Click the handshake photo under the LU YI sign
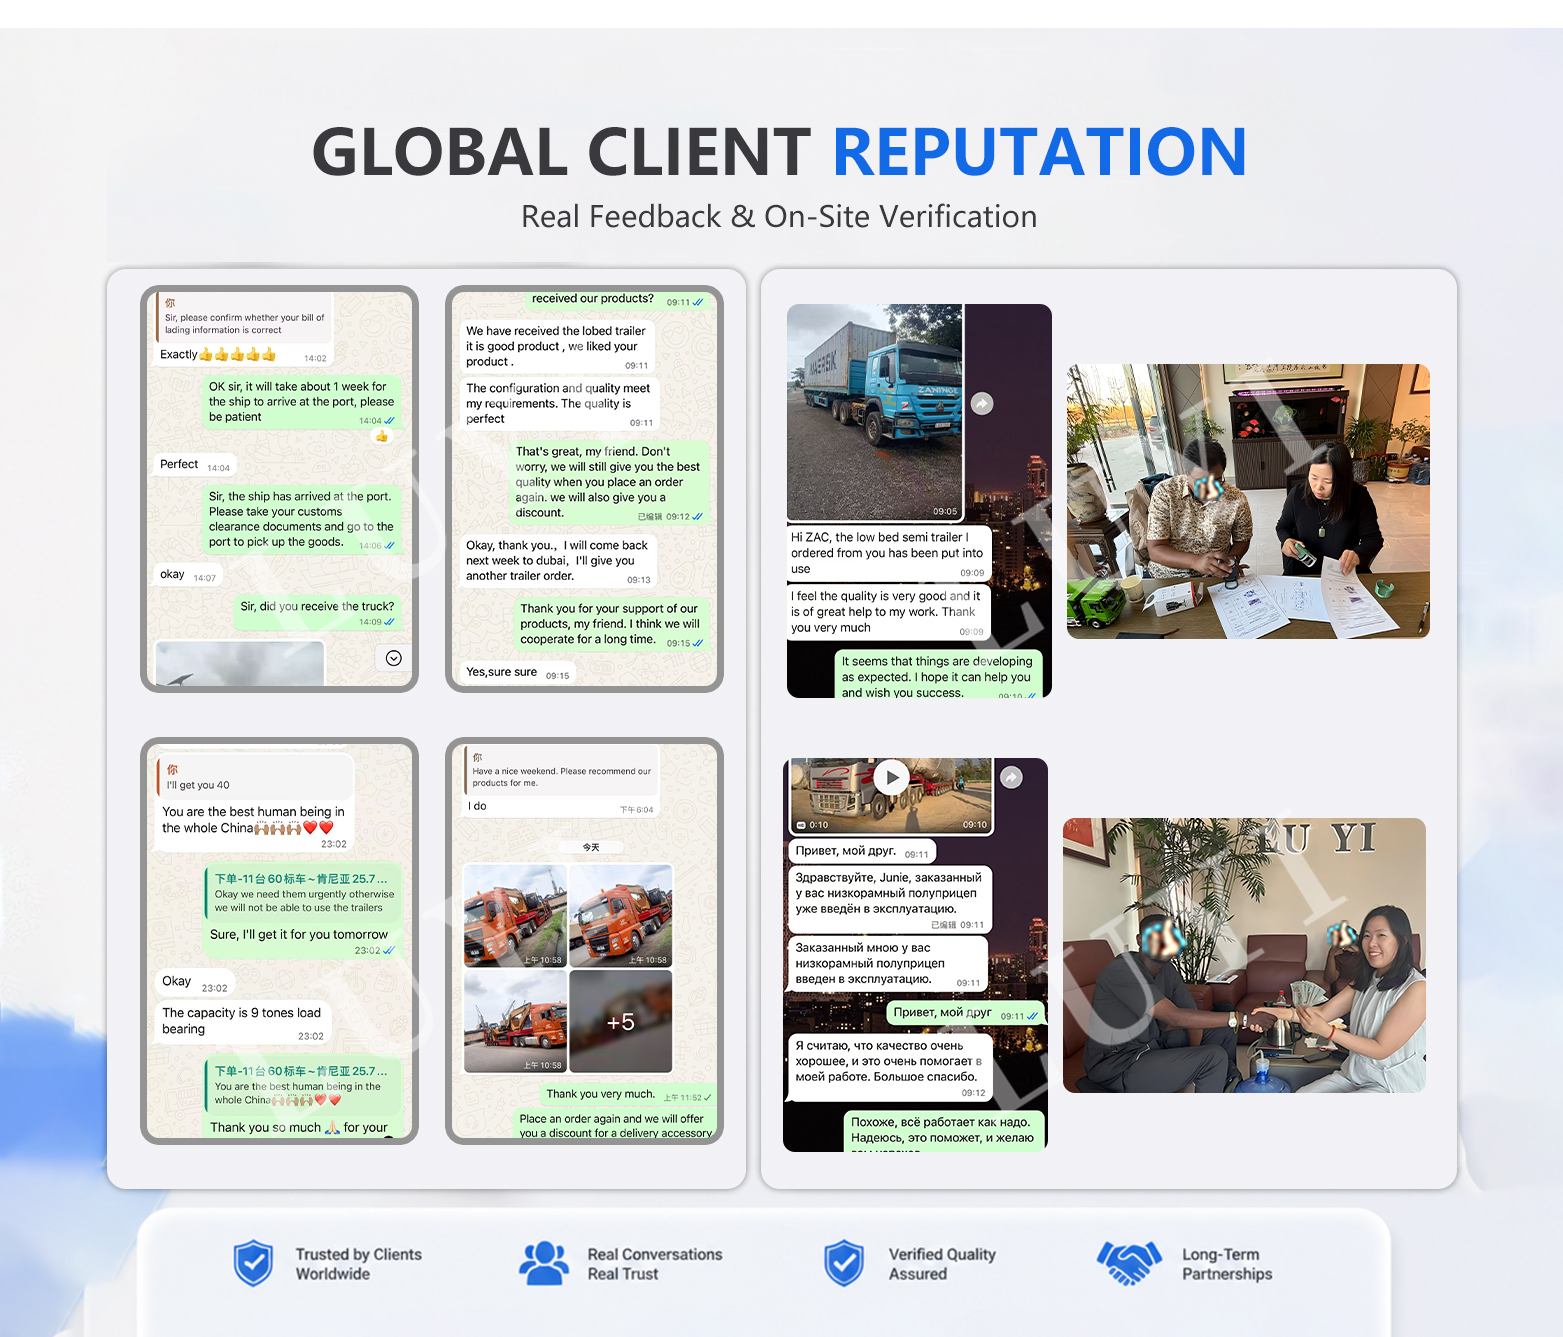The height and width of the screenshot is (1337, 1563). point(1244,955)
